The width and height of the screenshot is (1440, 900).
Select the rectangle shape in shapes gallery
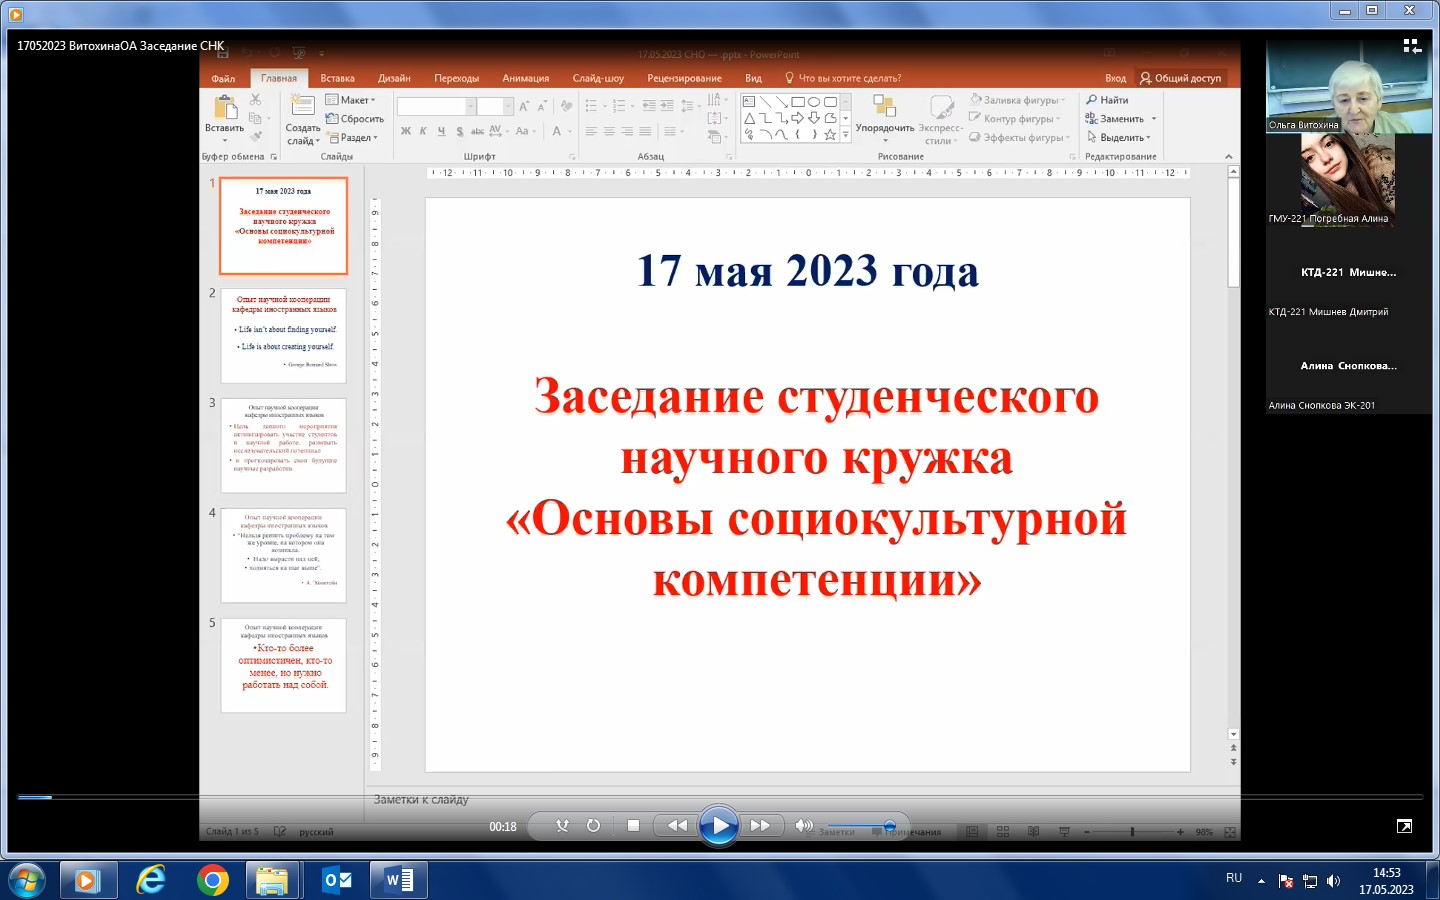click(x=797, y=102)
